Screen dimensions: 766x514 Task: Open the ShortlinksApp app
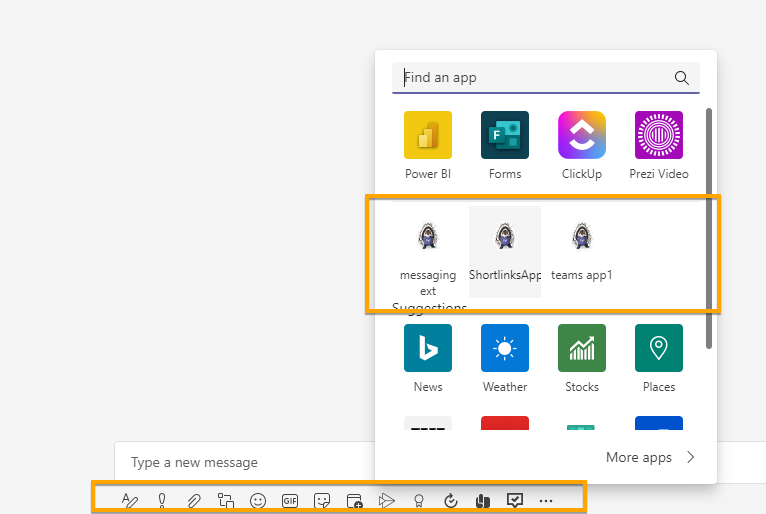505,252
